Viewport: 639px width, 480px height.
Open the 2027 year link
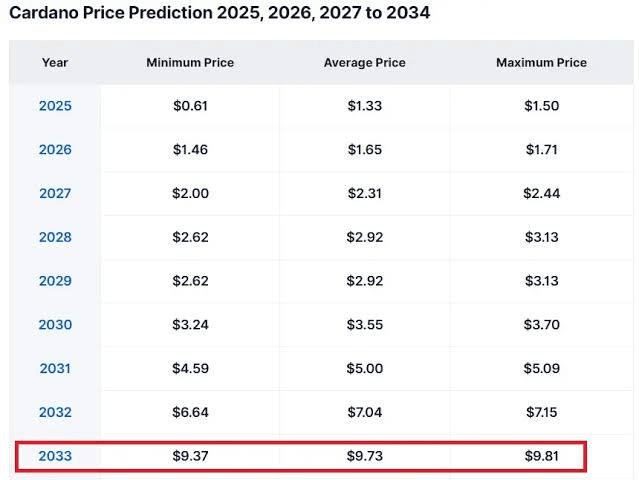tap(55, 194)
